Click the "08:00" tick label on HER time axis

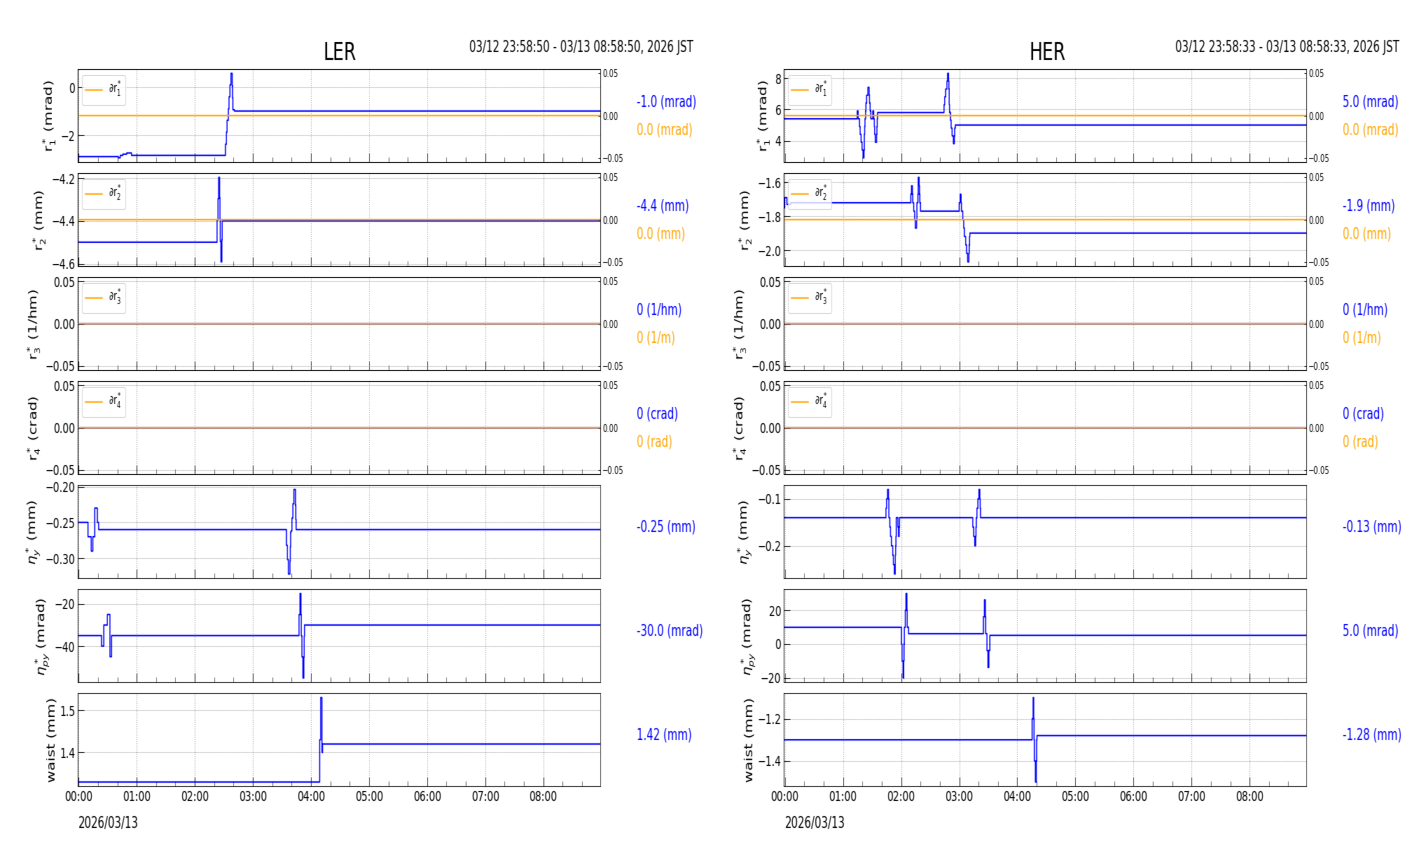pos(1249,797)
